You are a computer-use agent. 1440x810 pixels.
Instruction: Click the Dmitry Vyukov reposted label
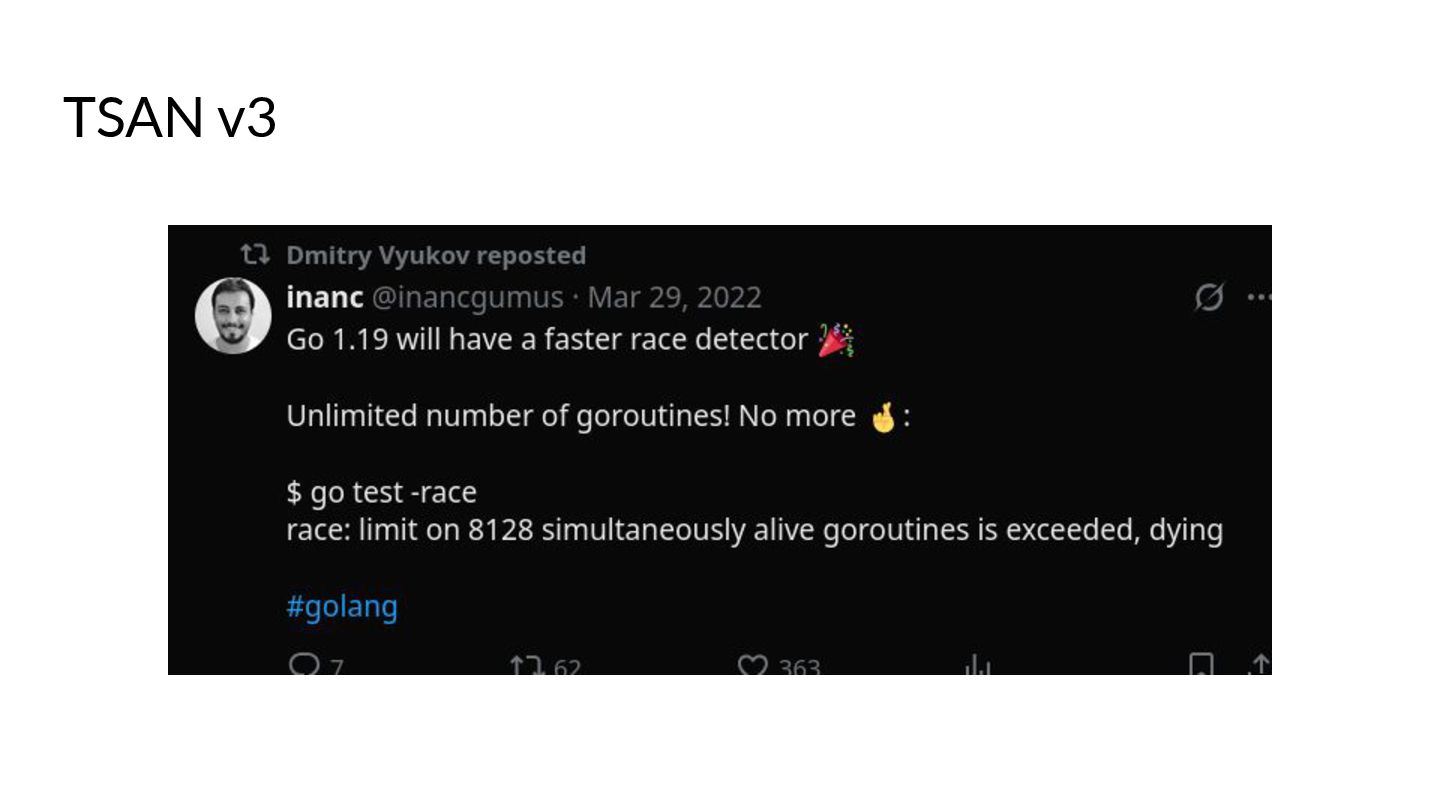point(436,256)
